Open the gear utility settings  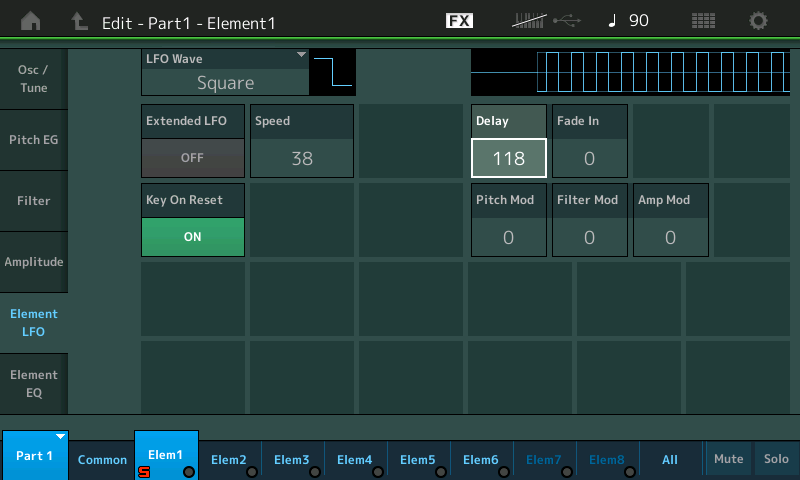[759, 21]
